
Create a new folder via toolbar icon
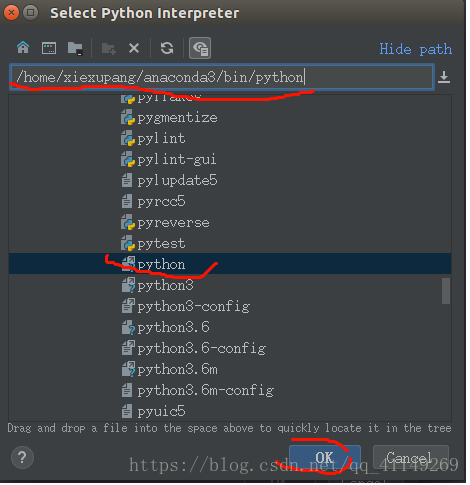click(x=109, y=49)
